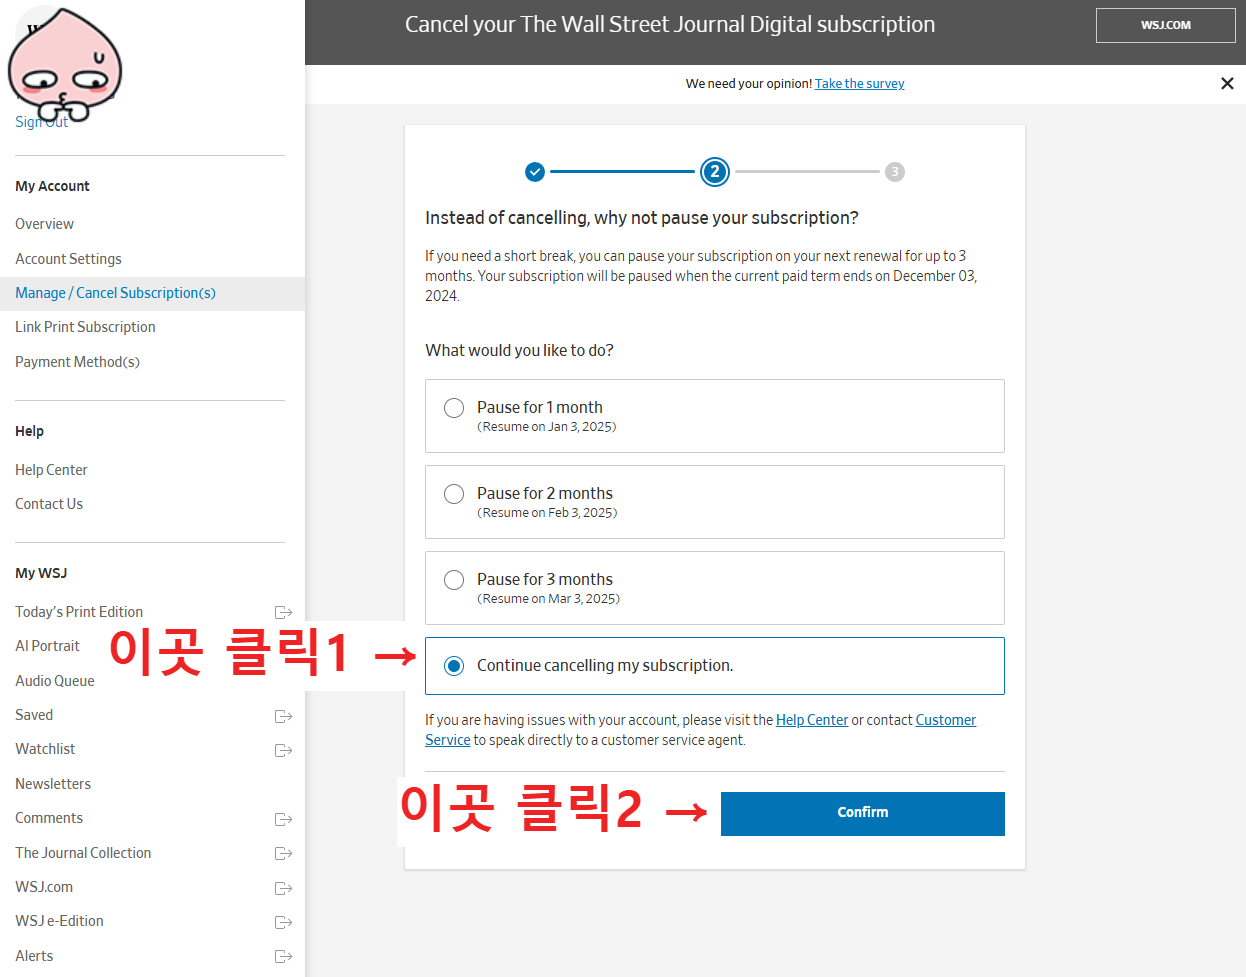
Task: Click 'Instead of cancelling' heading
Action: (x=642, y=218)
